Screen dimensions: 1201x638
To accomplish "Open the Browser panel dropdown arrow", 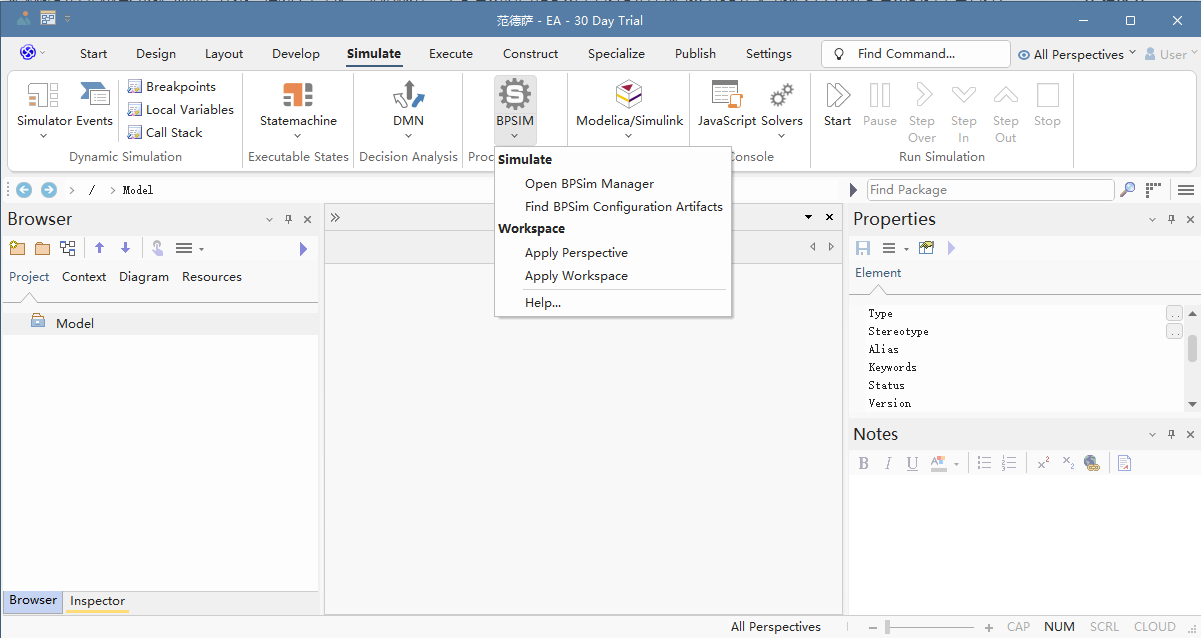I will point(269,220).
